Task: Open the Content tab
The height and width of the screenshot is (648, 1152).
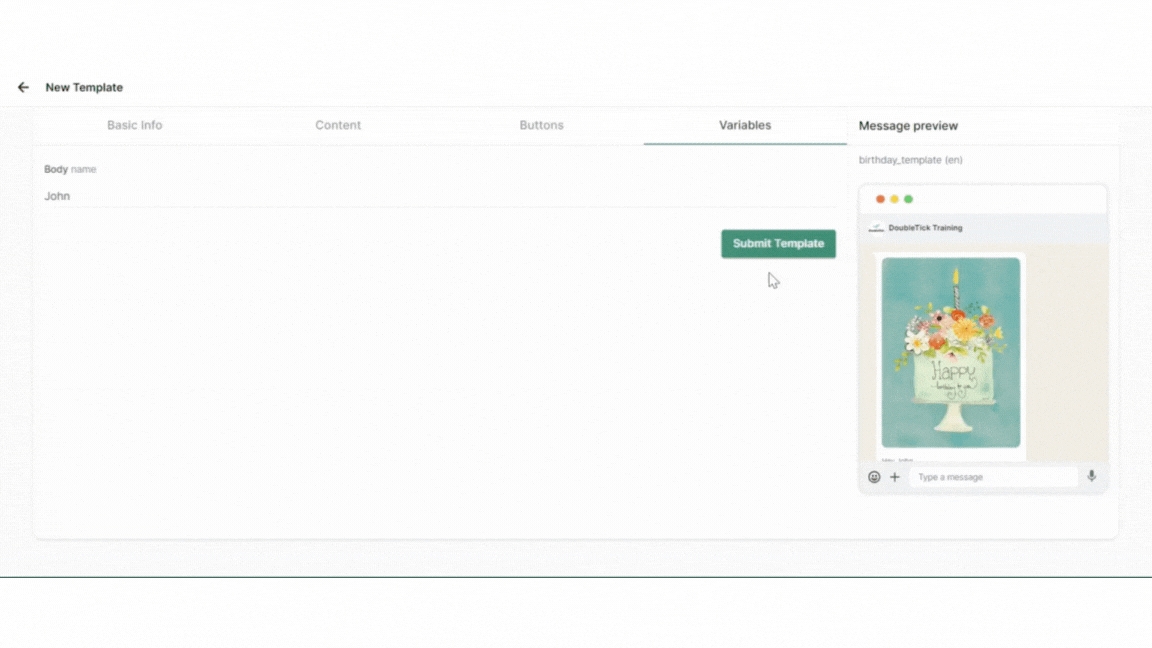Action: 338,125
